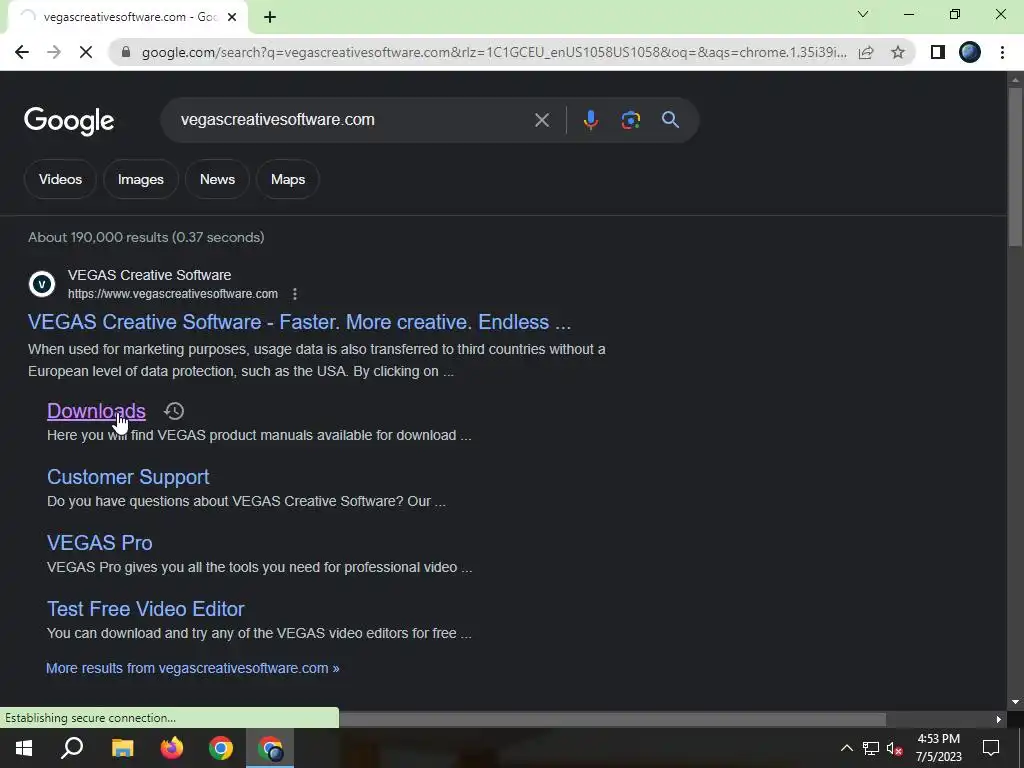The image size is (1024, 768).
Task: Share this page from address bar
Action: point(866,52)
